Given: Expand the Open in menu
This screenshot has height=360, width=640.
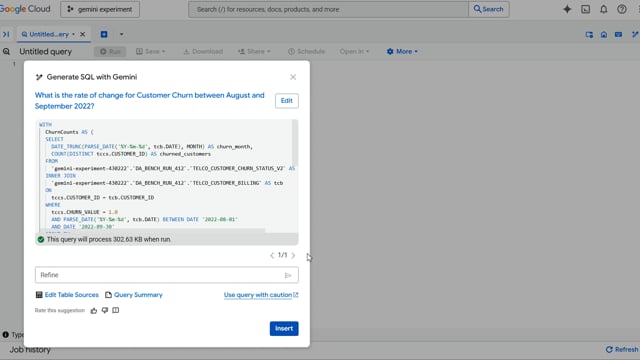Looking at the screenshot, I should [354, 51].
